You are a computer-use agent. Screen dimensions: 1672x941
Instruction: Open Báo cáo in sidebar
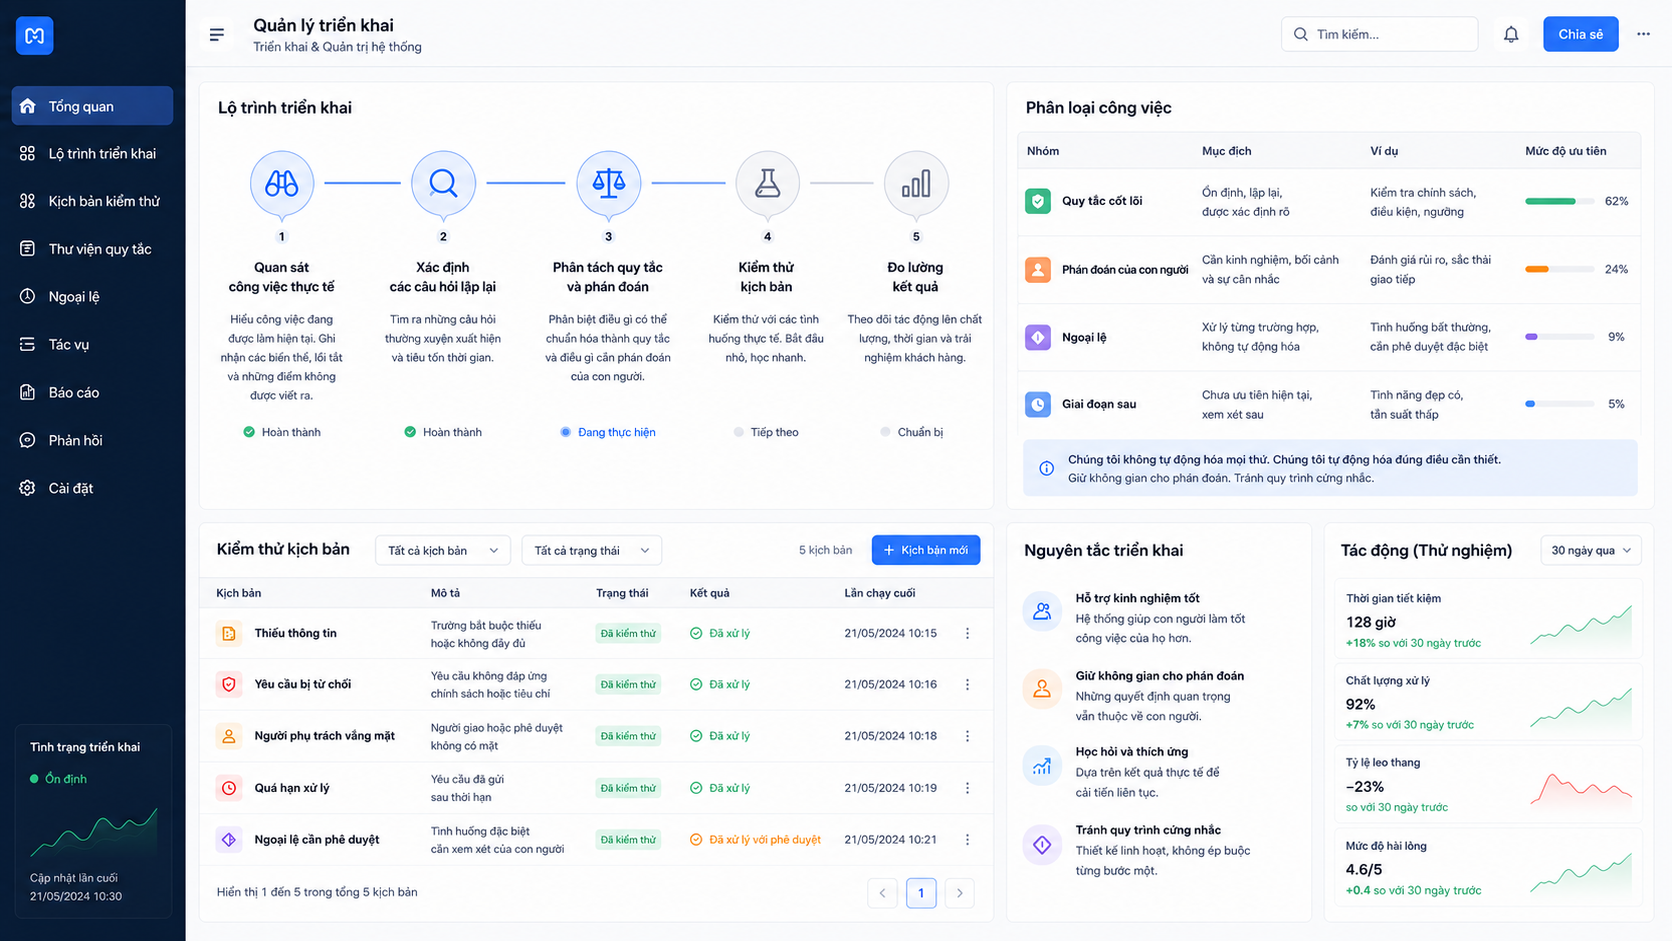coord(92,392)
